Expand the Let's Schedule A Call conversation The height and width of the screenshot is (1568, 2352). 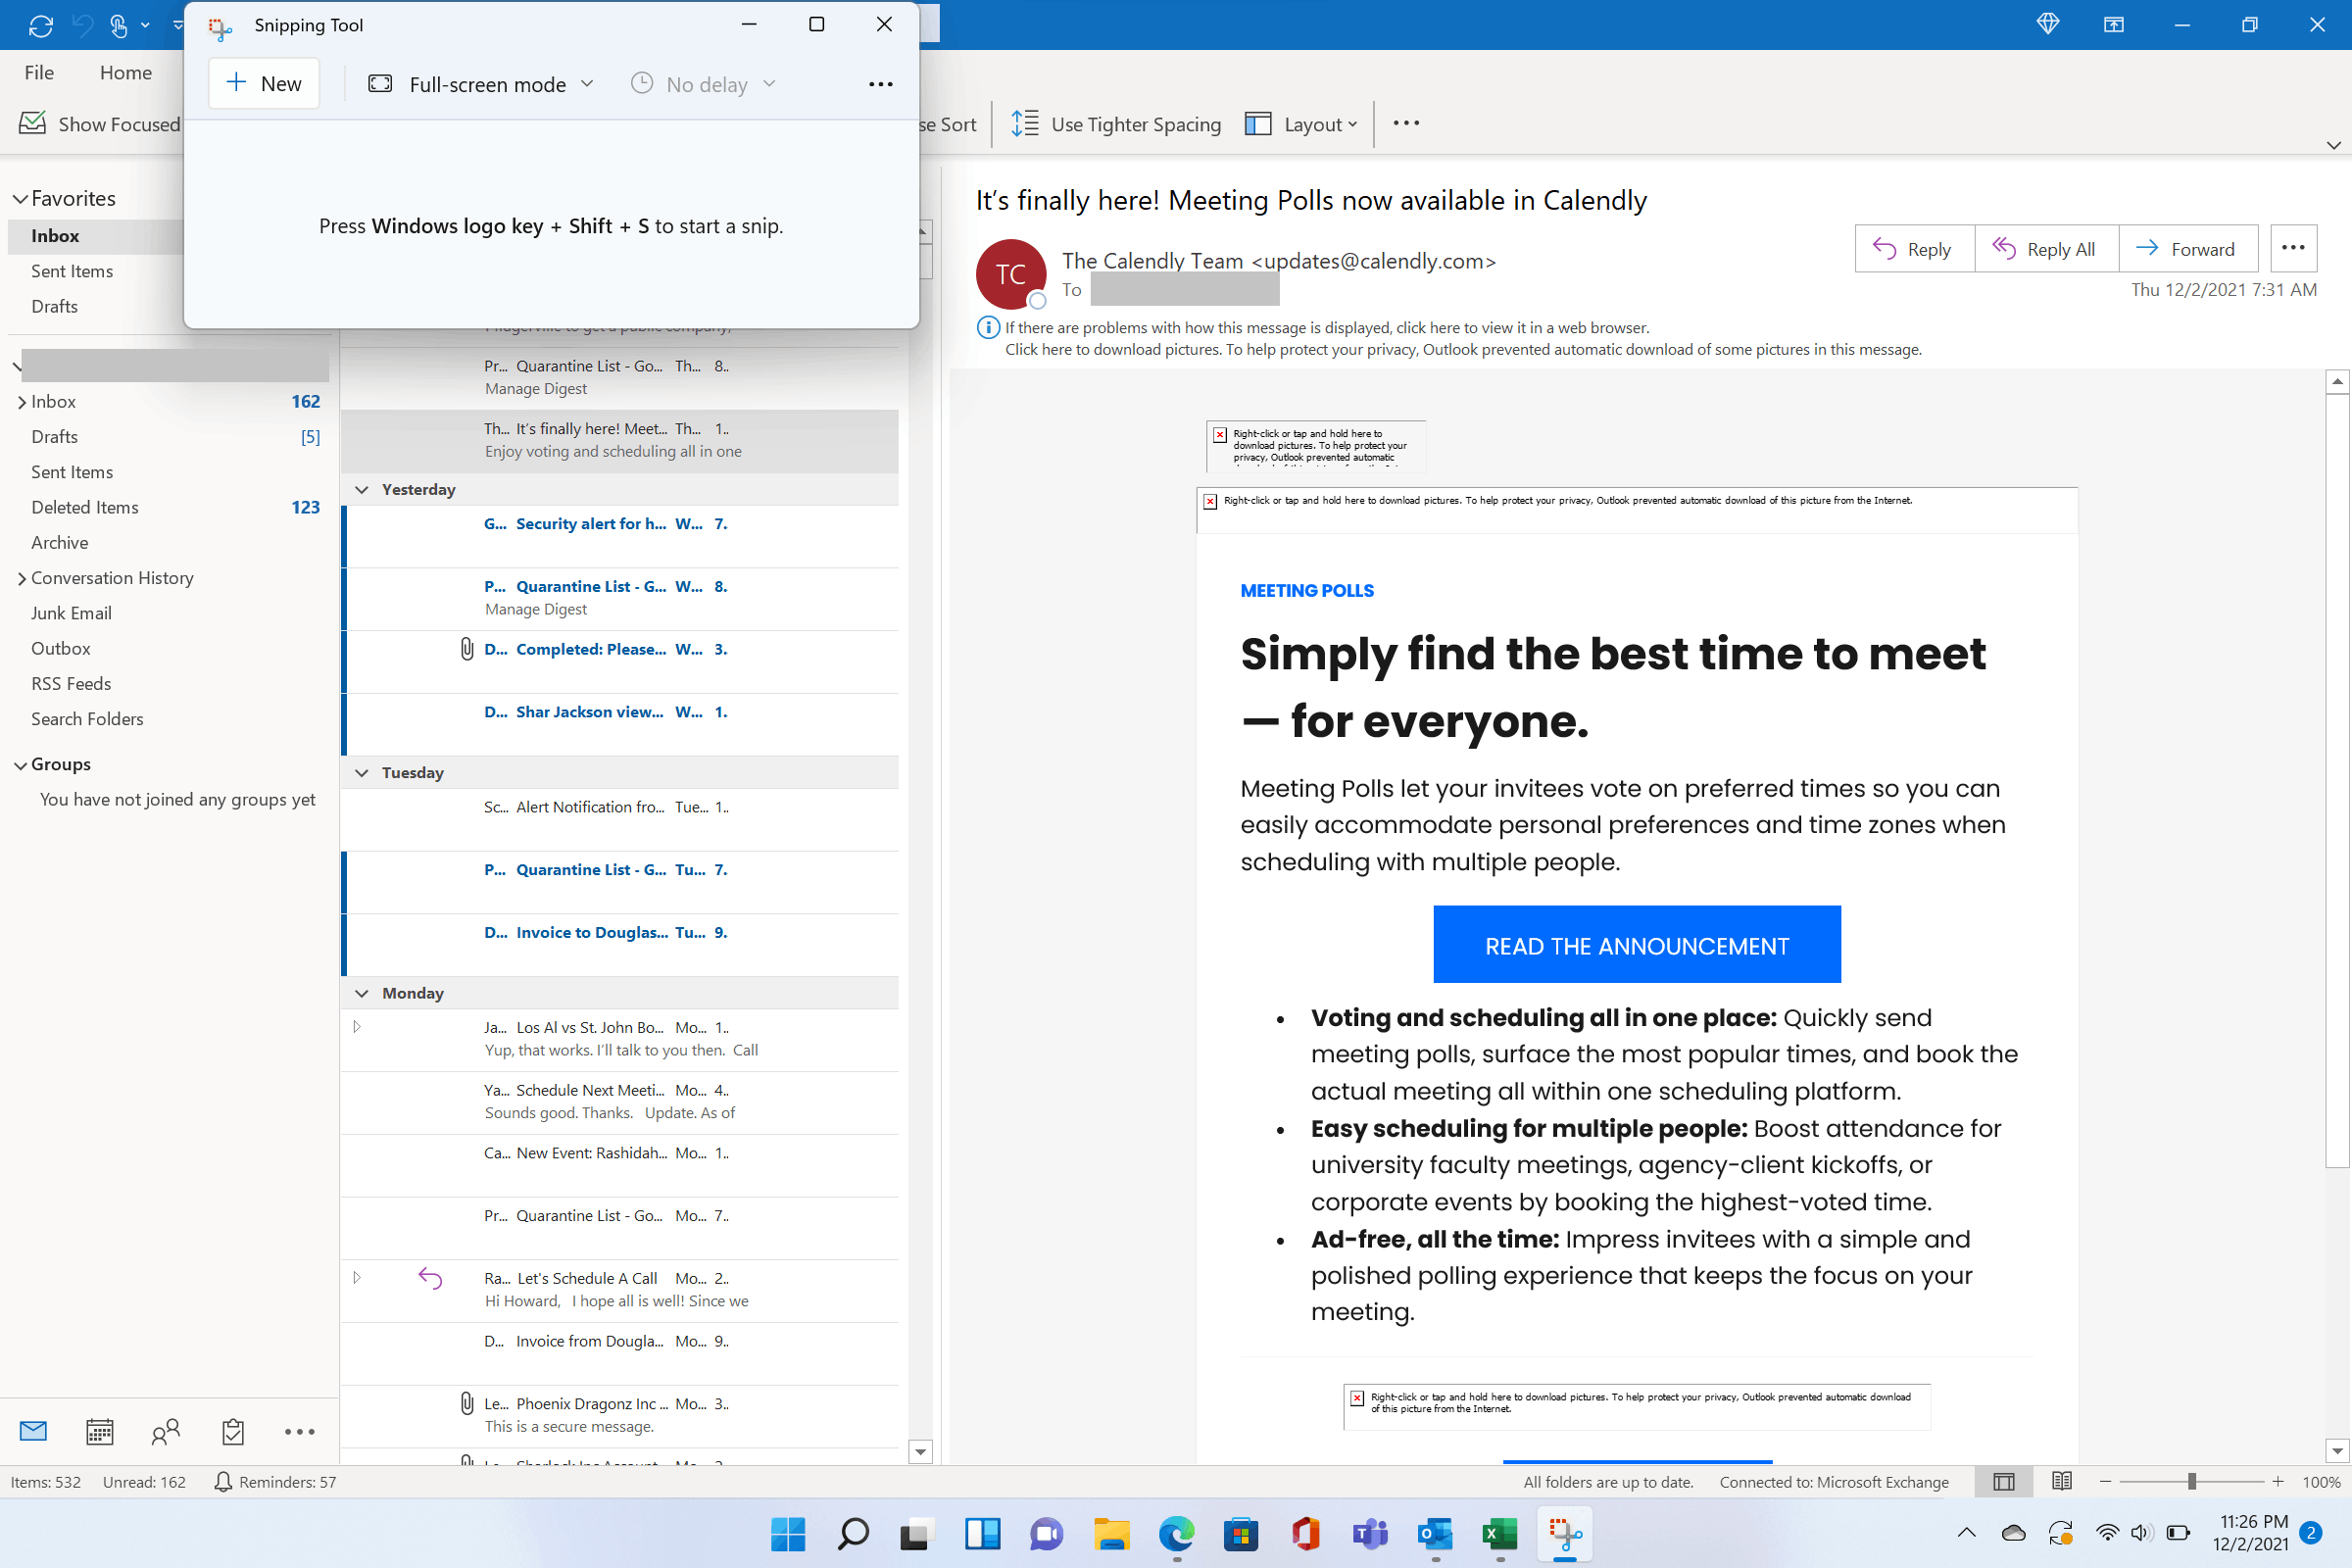(x=357, y=1278)
